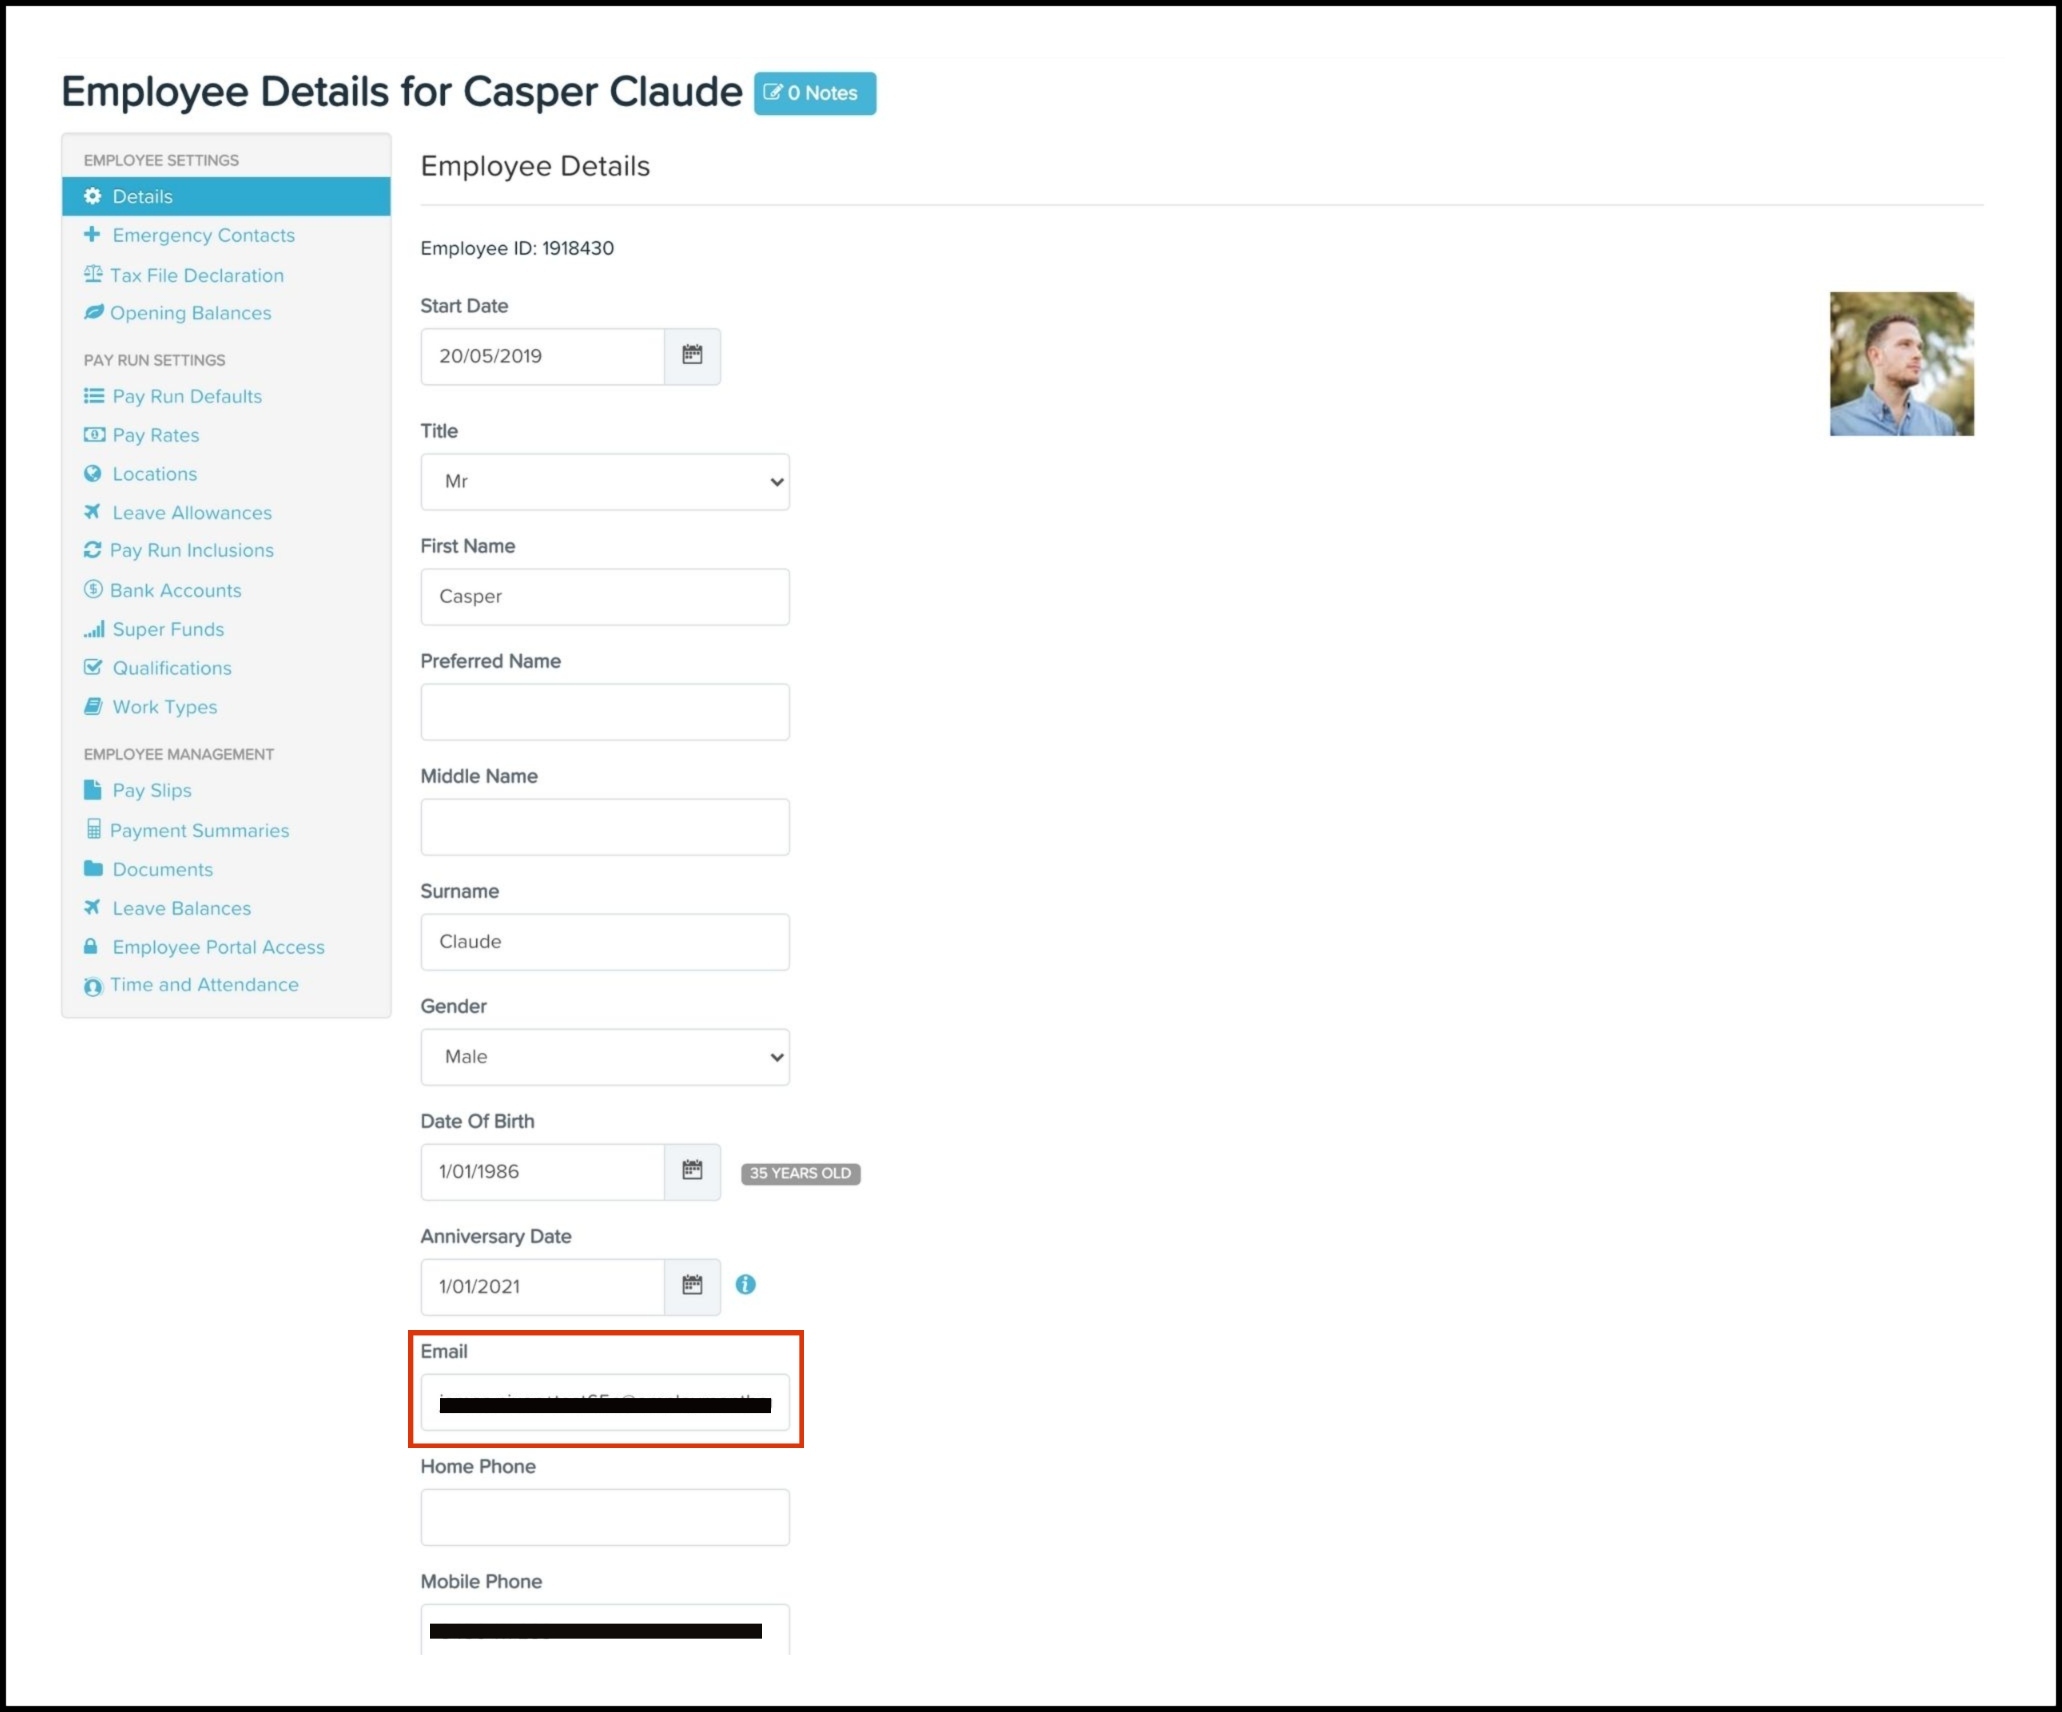This screenshot has height=1712, width=2062.
Task: Click the Documents folder icon
Action: click(x=93, y=868)
